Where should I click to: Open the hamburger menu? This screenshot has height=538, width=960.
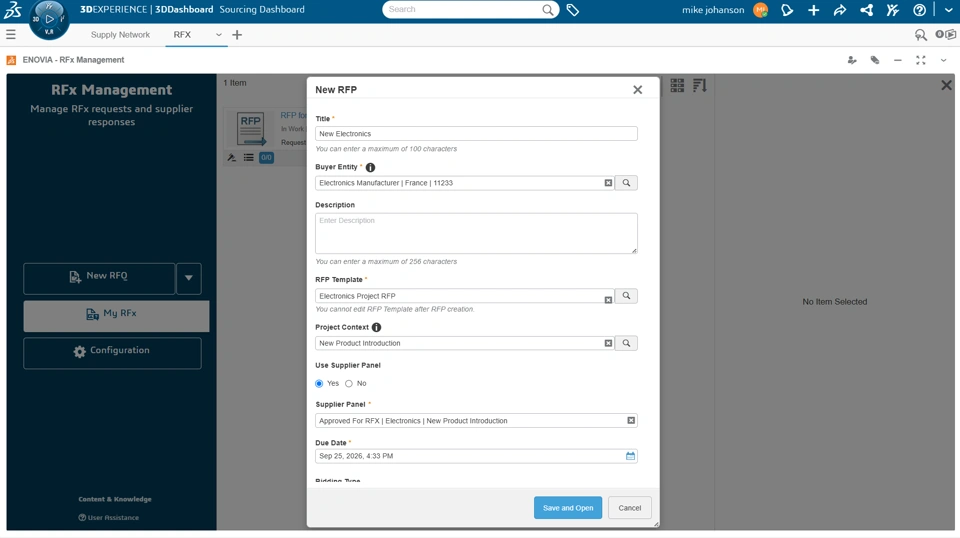[11, 35]
